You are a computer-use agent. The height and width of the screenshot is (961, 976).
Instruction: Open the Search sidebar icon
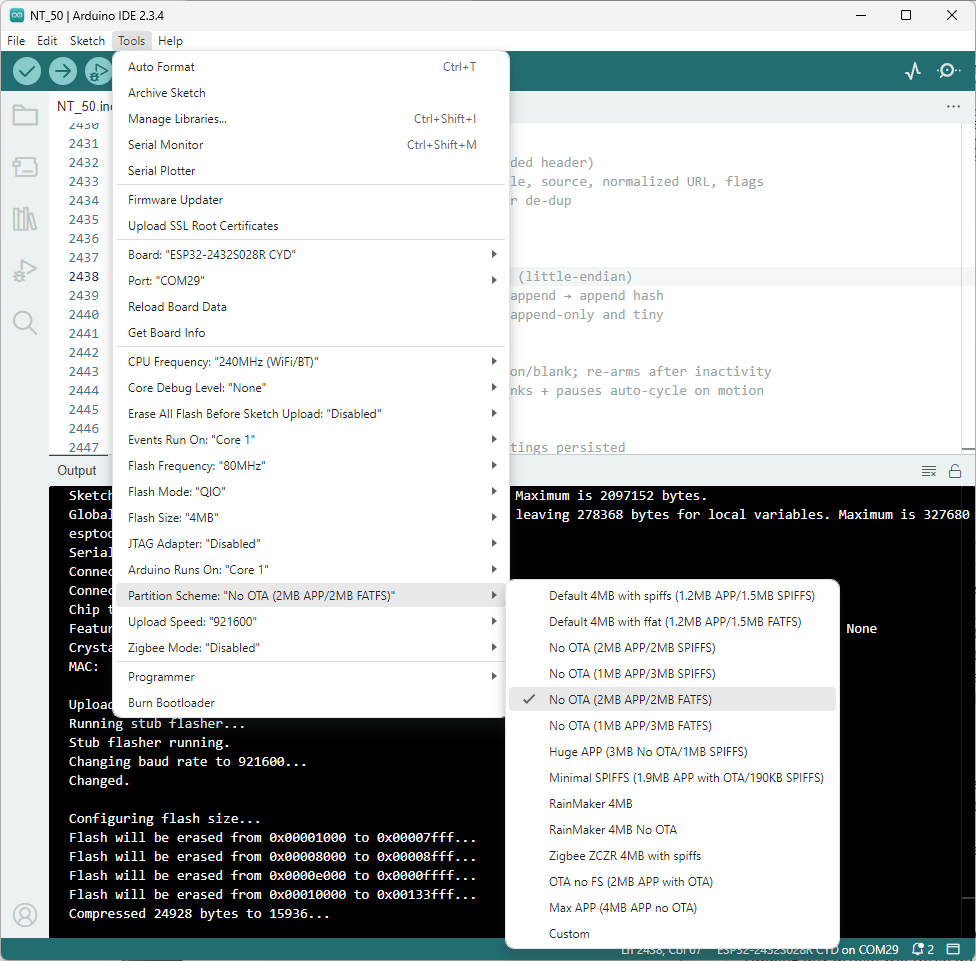pos(25,322)
